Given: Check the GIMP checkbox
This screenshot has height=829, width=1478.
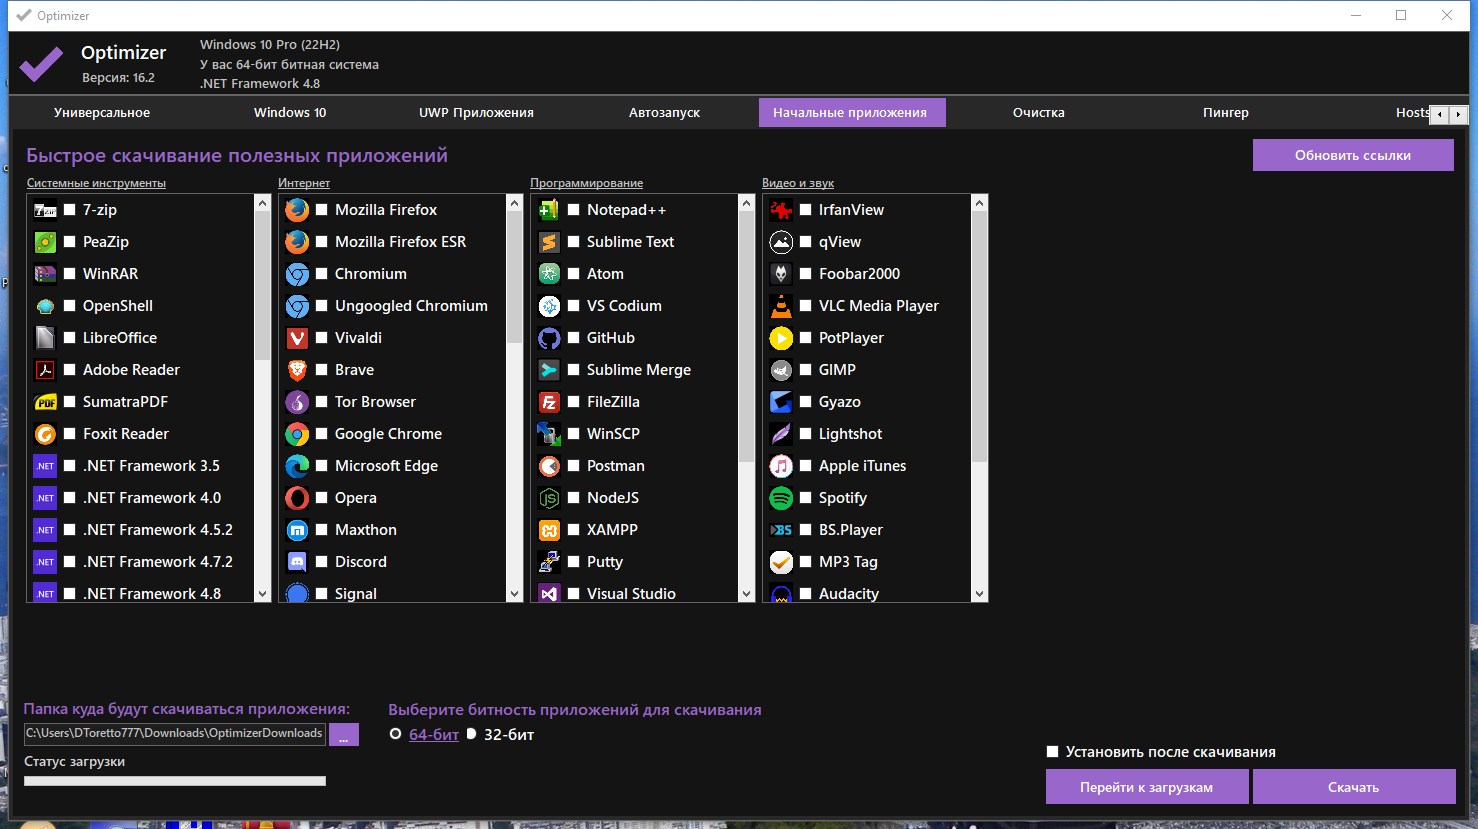Looking at the screenshot, I should [x=806, y=370].
